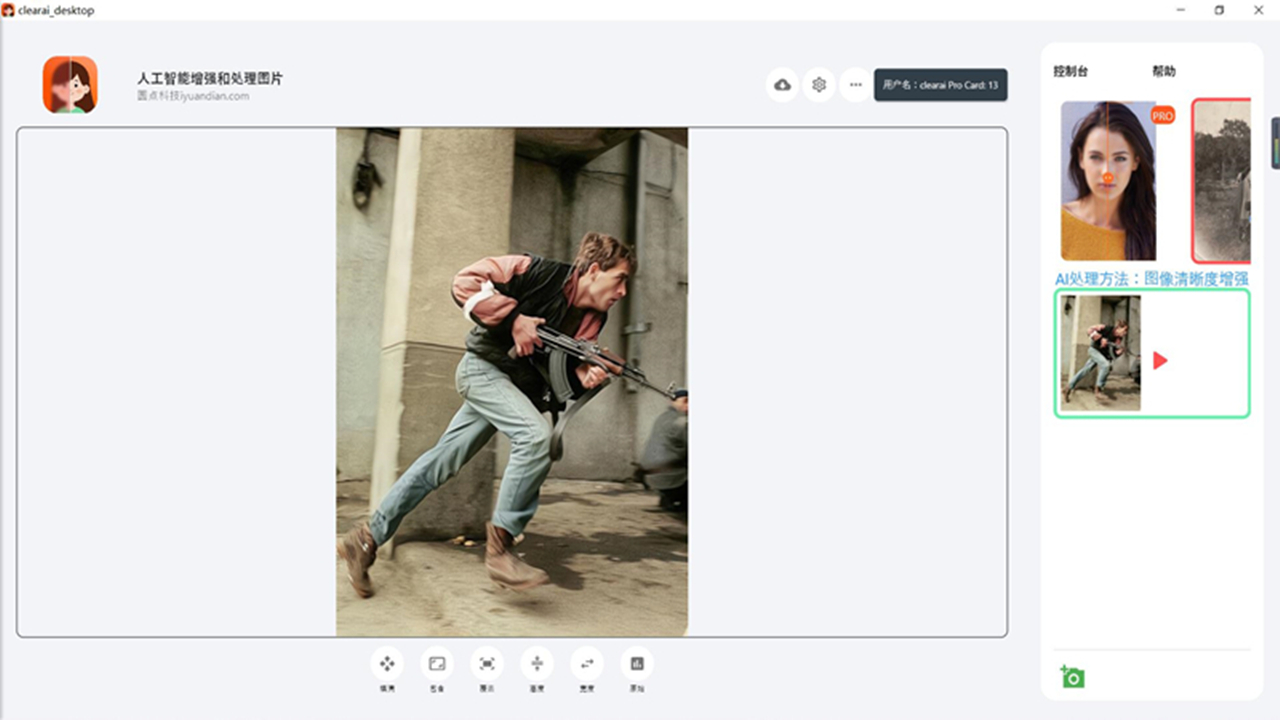Switch to the 控制台 tab
Screen dimensions: 1280x720
(x=1070, y=72)
